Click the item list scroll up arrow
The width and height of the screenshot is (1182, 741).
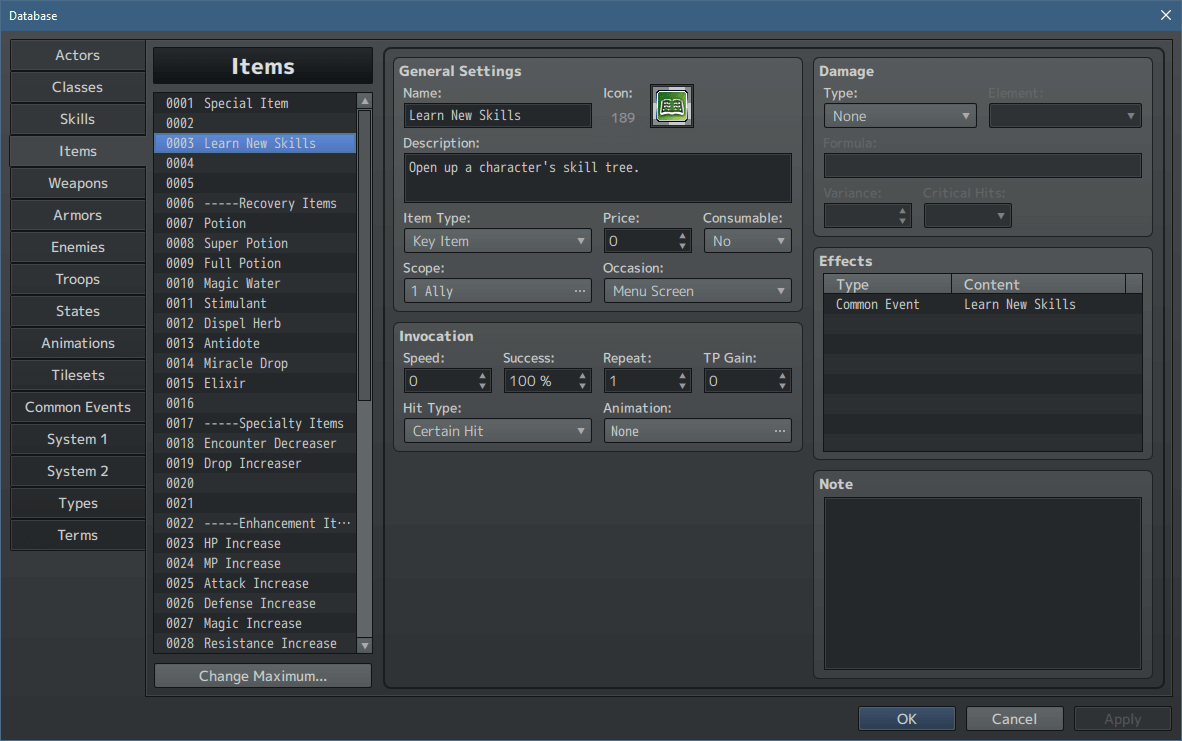[365, 101]
